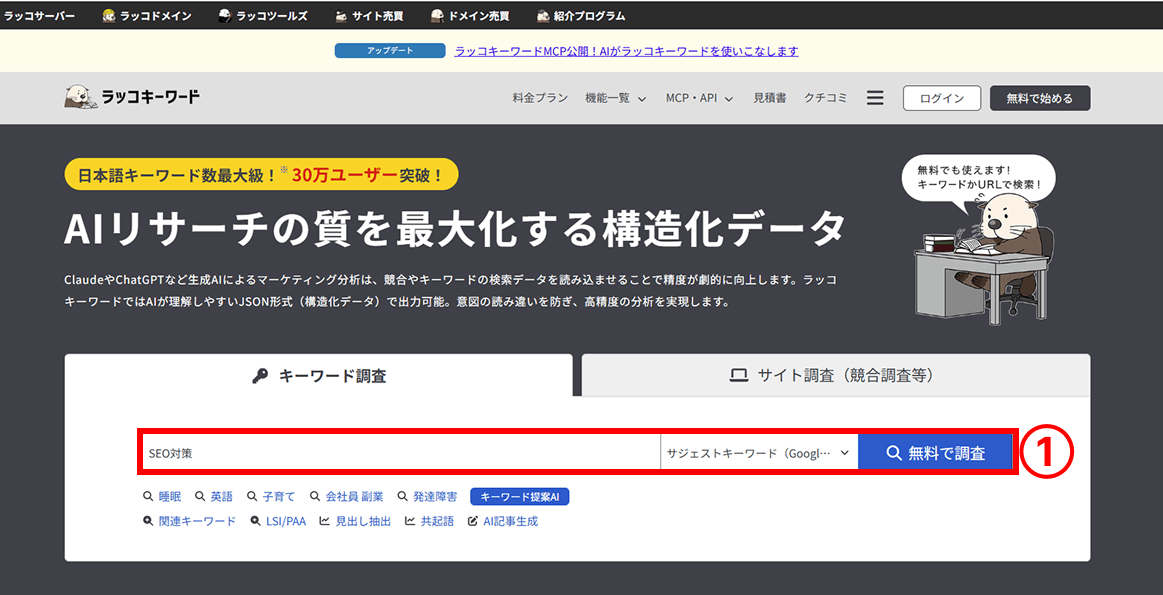Click the ラッコキーワード logo
This screenshot has height=595, width=1163.
(131, 97)
